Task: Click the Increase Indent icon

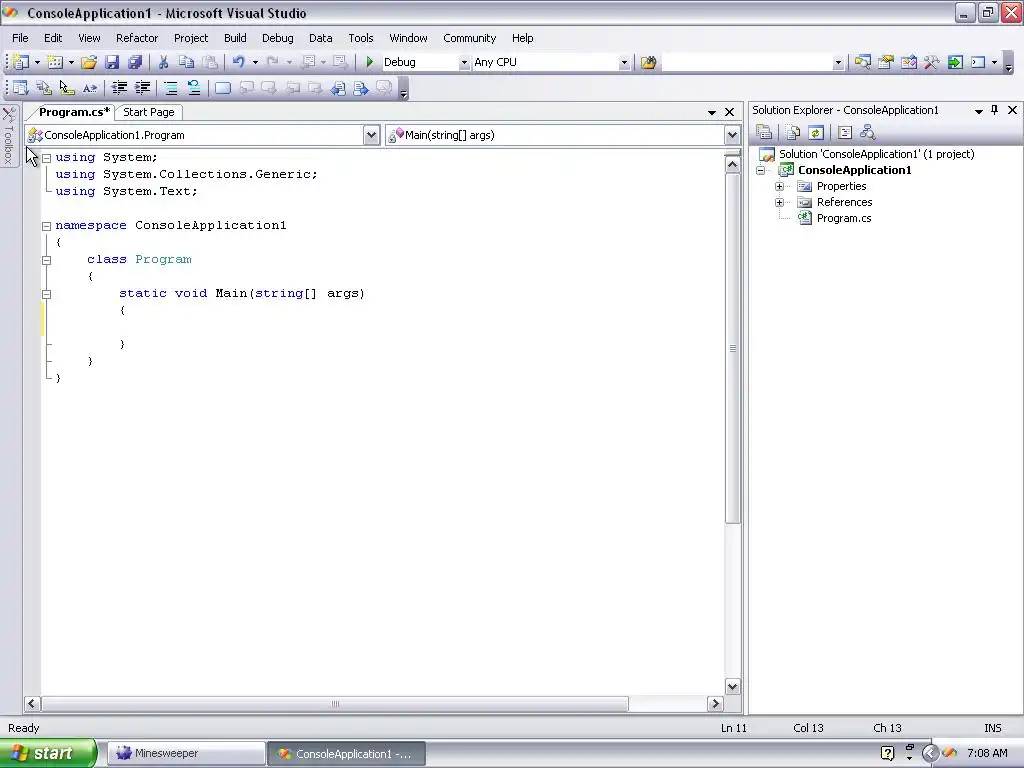Action: click(142, 88)
